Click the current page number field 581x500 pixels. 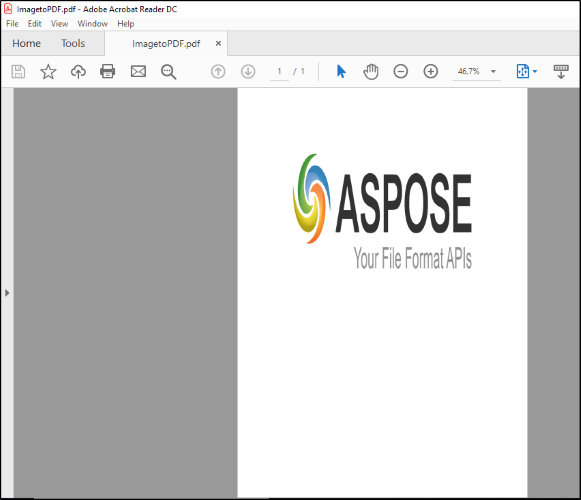pos(279,71)
